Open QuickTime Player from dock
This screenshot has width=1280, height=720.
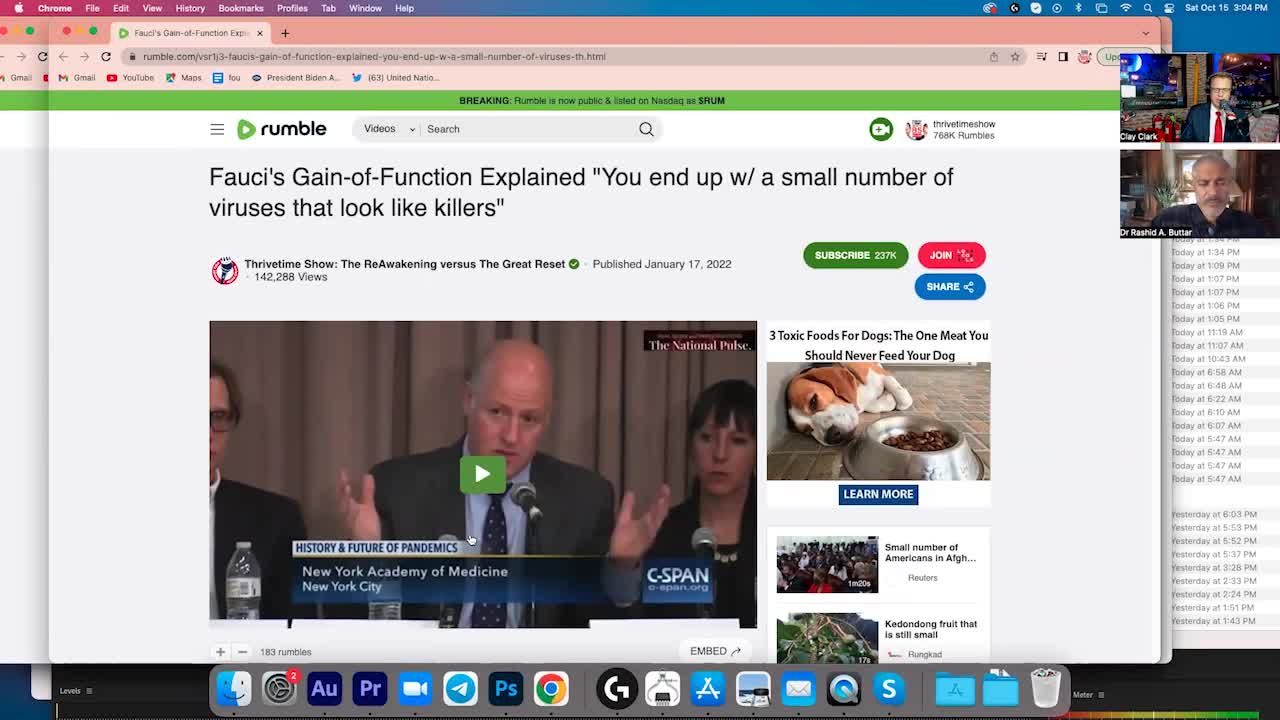844,689
